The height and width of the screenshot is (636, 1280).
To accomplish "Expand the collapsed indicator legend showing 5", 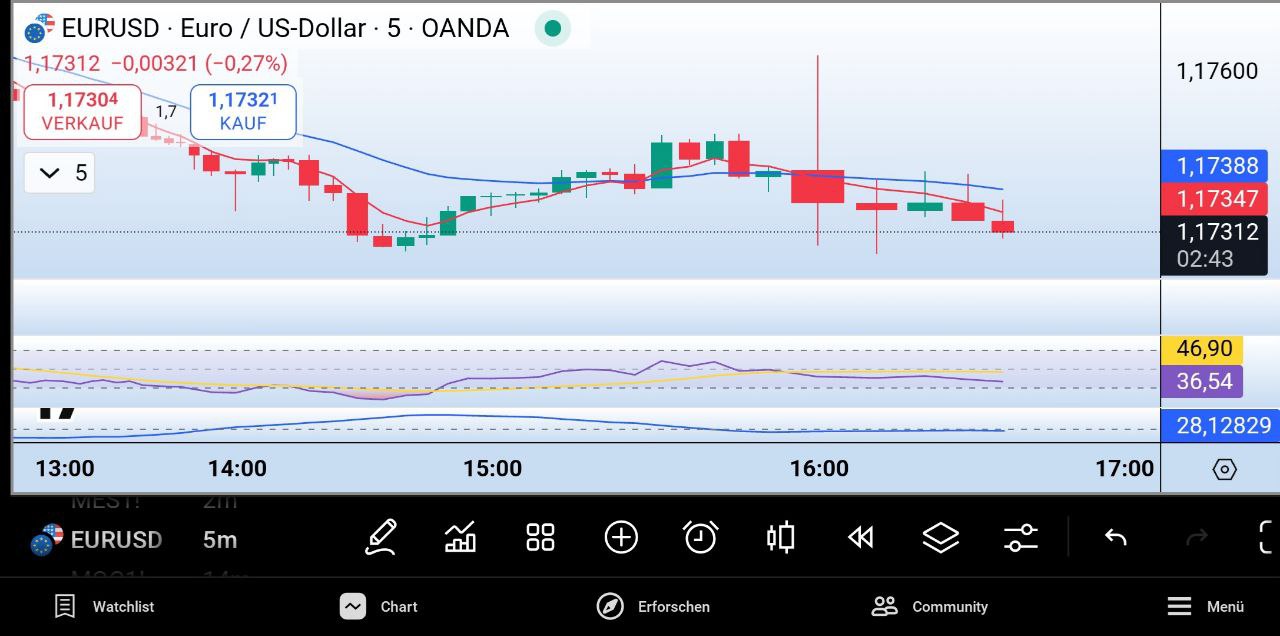I will (x=59, y=173).
